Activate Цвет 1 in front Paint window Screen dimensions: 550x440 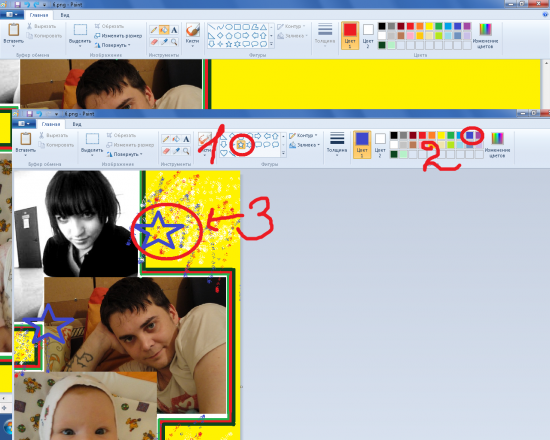(x=362, y=145)
